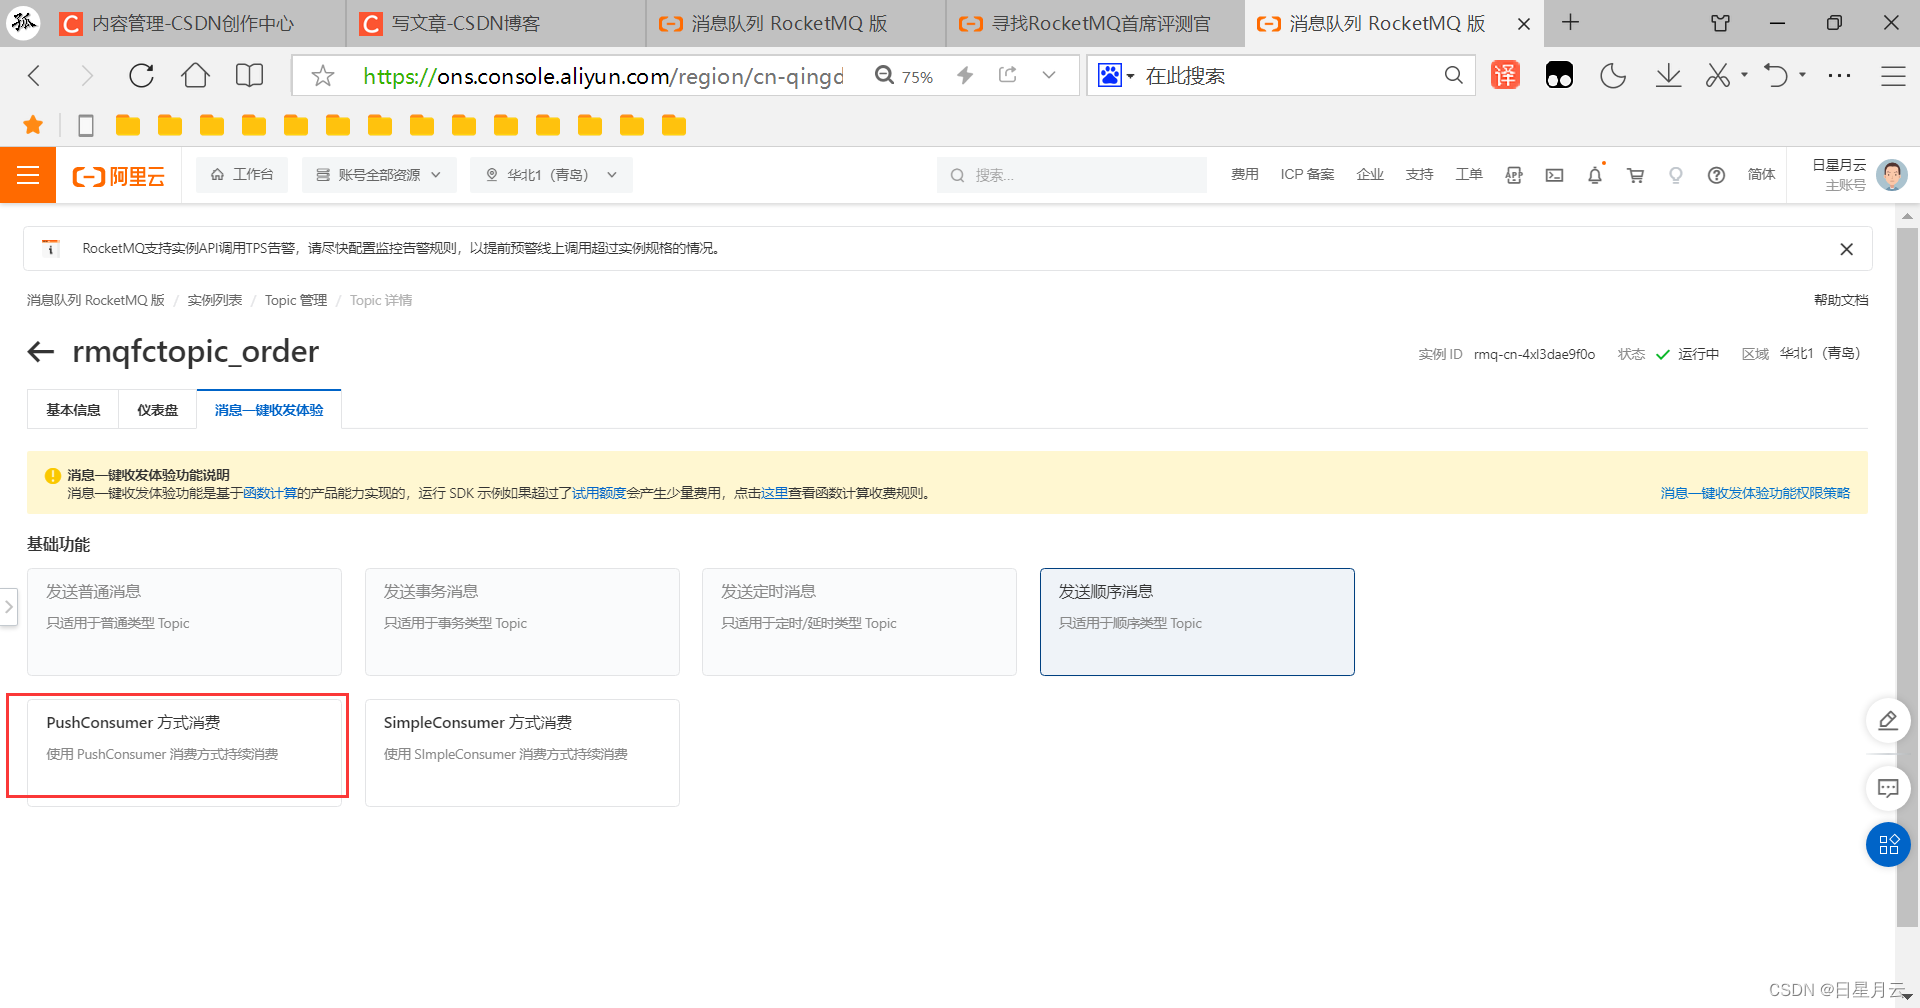Open the help question mark icon
Image resolution: width=1920 pixels, height=1008 pixels.
click(x=1716, y=175)
